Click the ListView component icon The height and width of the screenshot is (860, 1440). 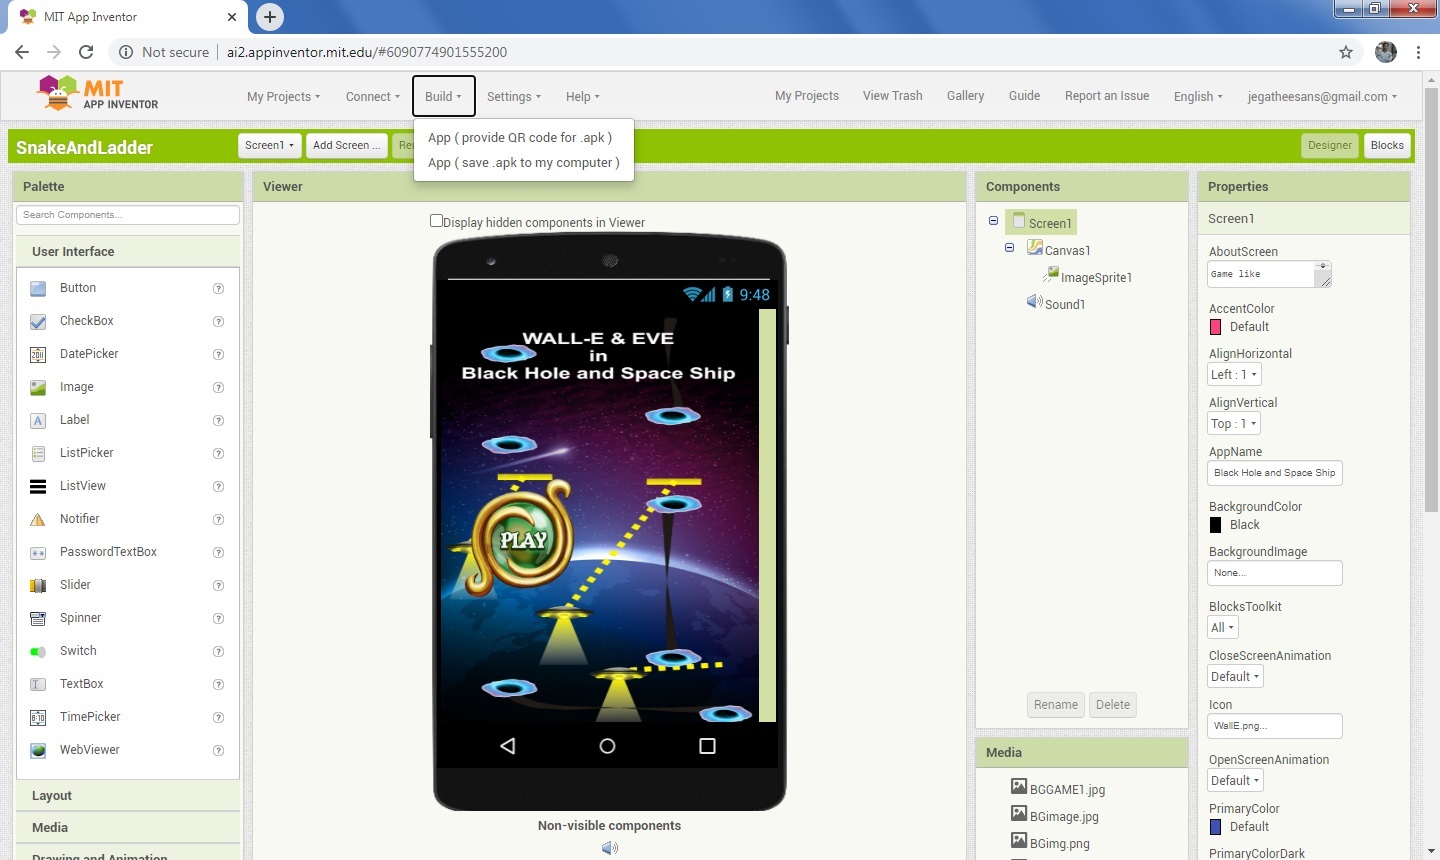coord(38,486)
